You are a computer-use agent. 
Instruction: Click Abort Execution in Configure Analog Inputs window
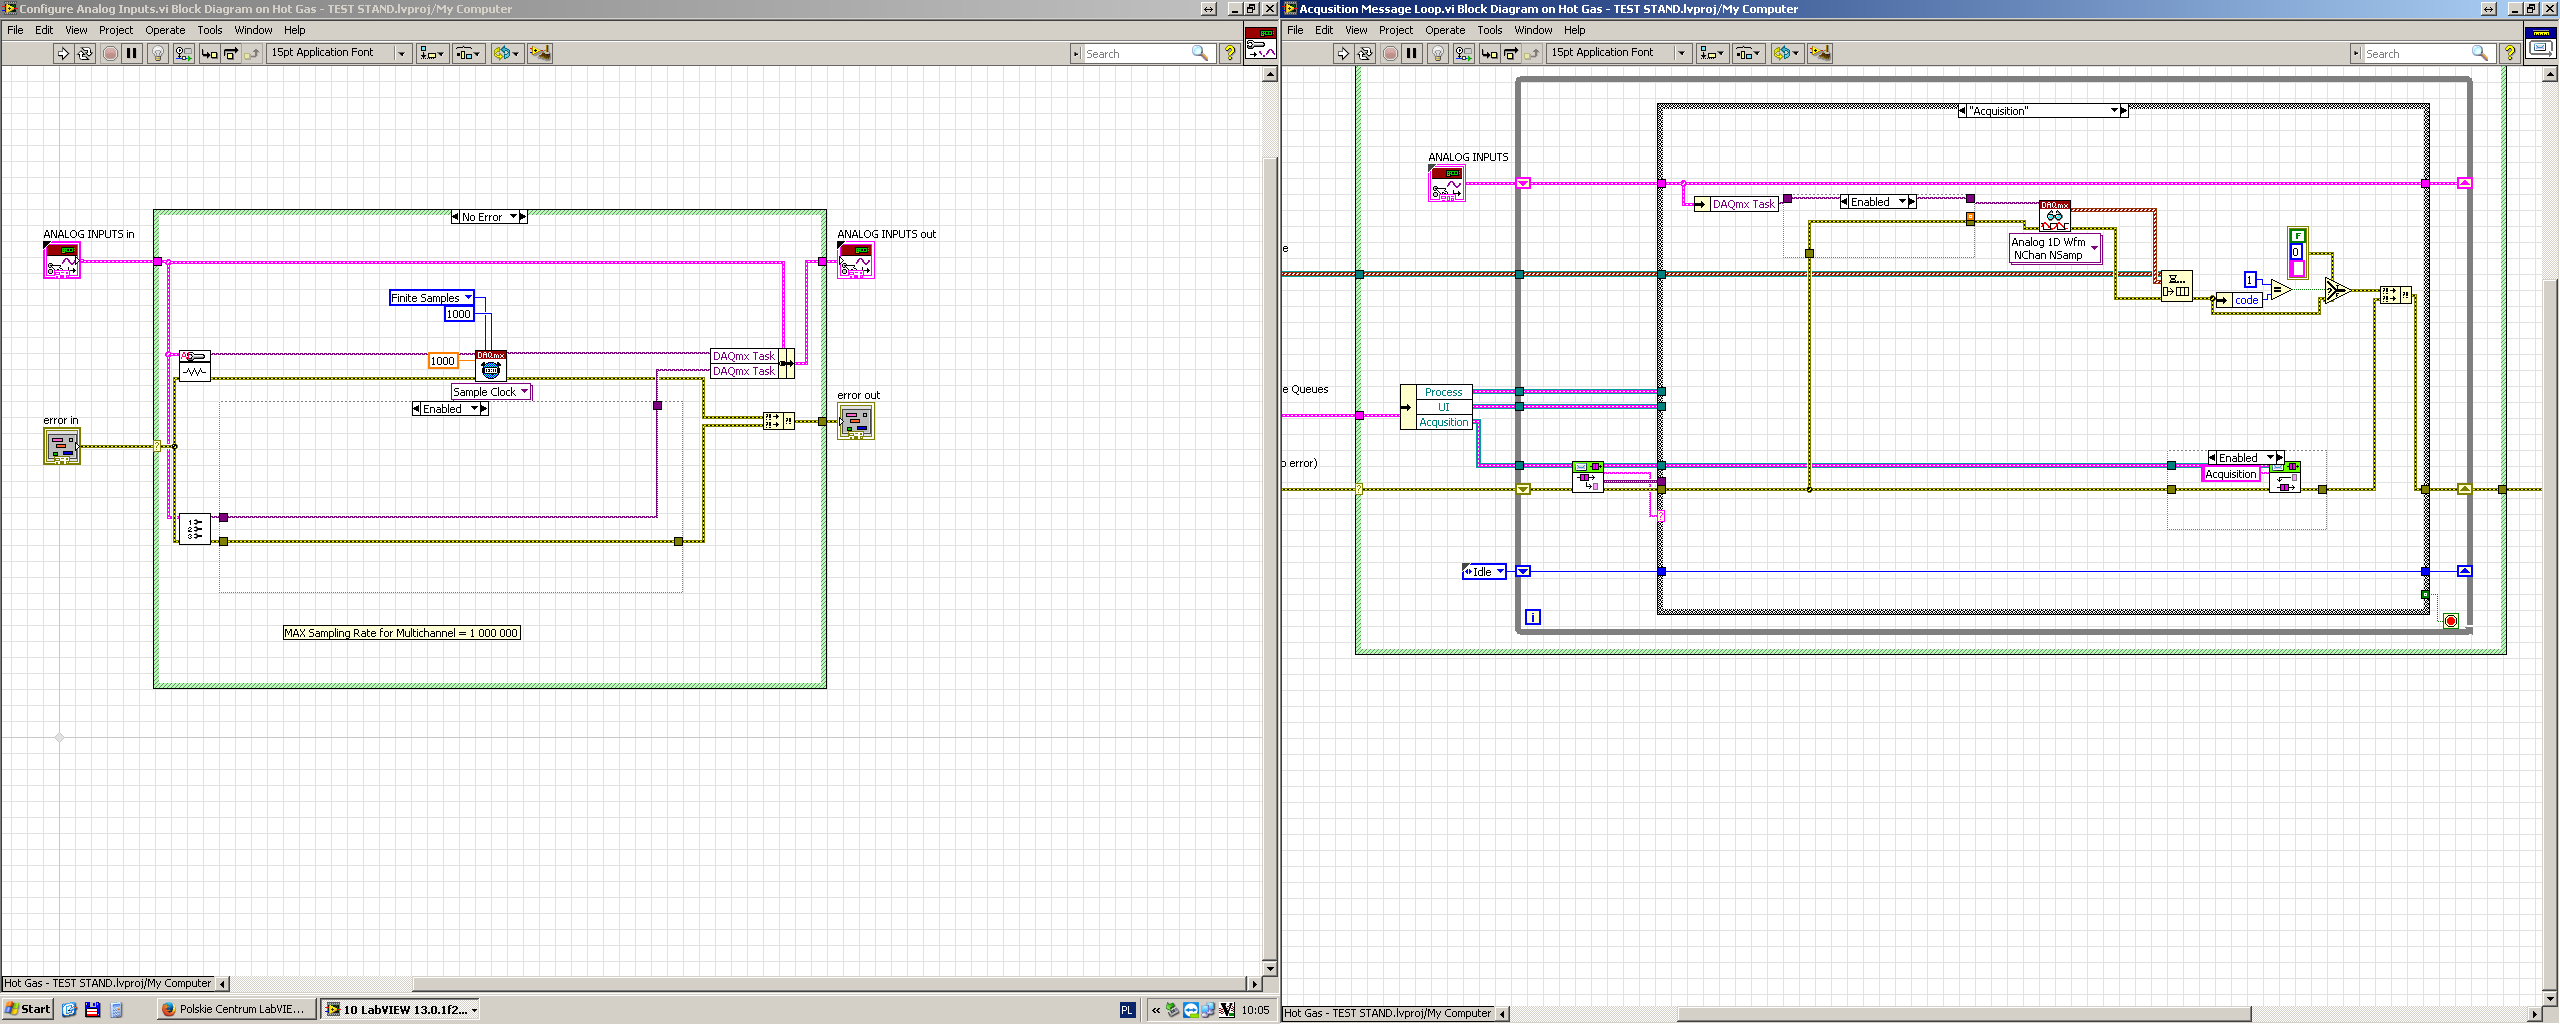pos(110,53)
